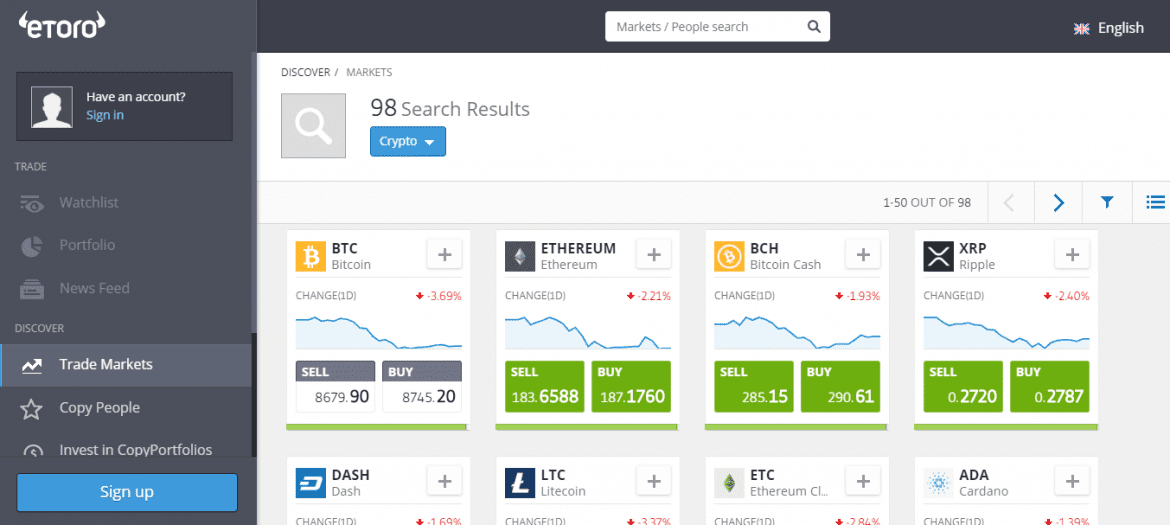Click the eToro logo
1170x525 pixels.
(x=62, y=26)
